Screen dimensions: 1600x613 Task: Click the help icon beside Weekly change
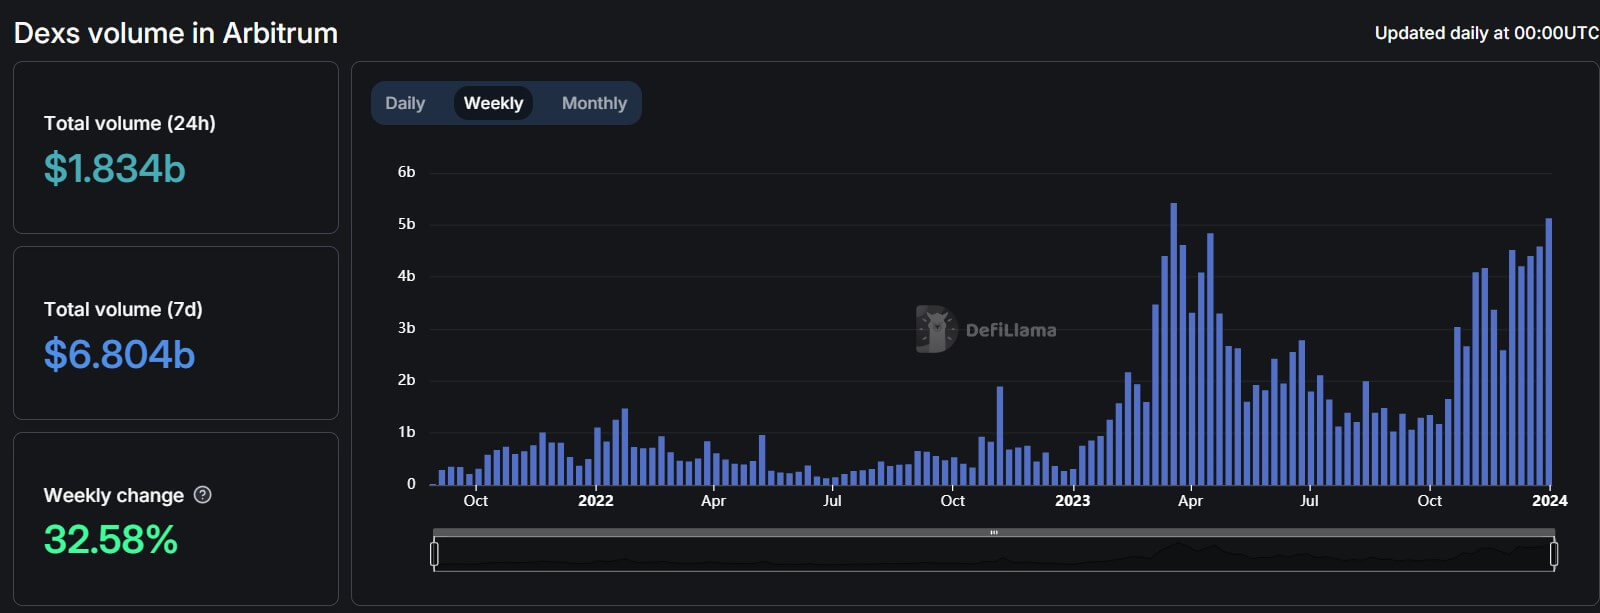(x=203, y=495)
